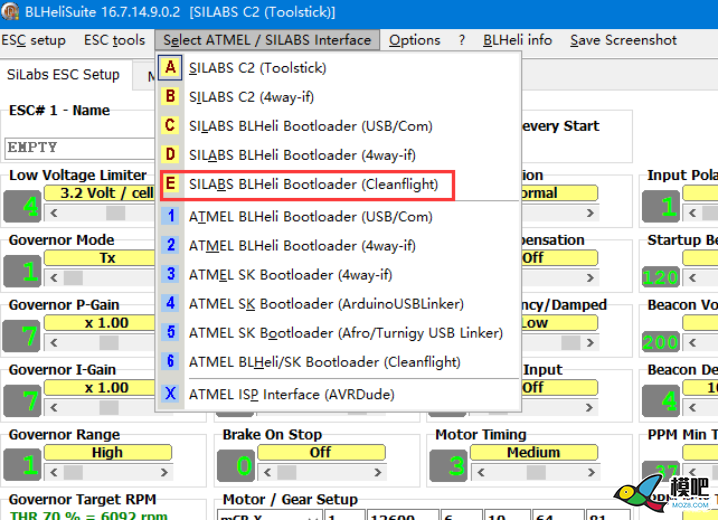Decrease Brake On Stop with left arrow

pos(267,472)
